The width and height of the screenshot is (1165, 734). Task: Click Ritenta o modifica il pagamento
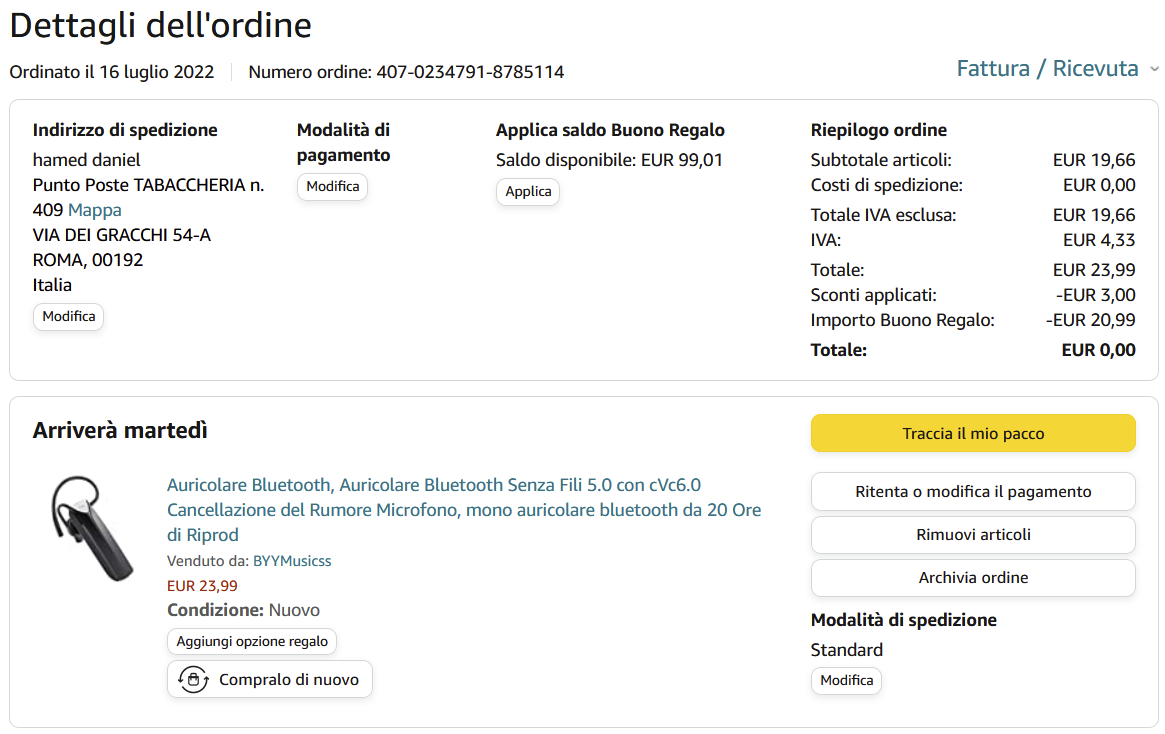pyautogui.click(x=973, y=491)
